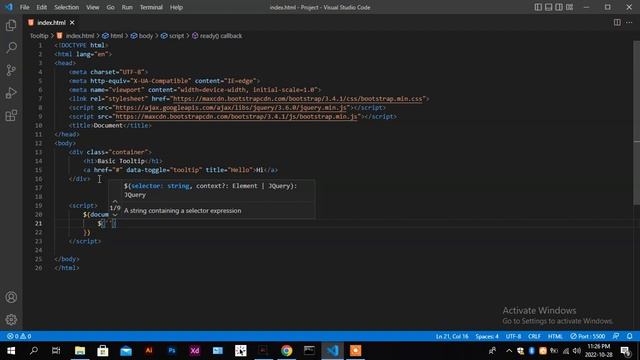Open the Accounts menu icon

point(11,297)
